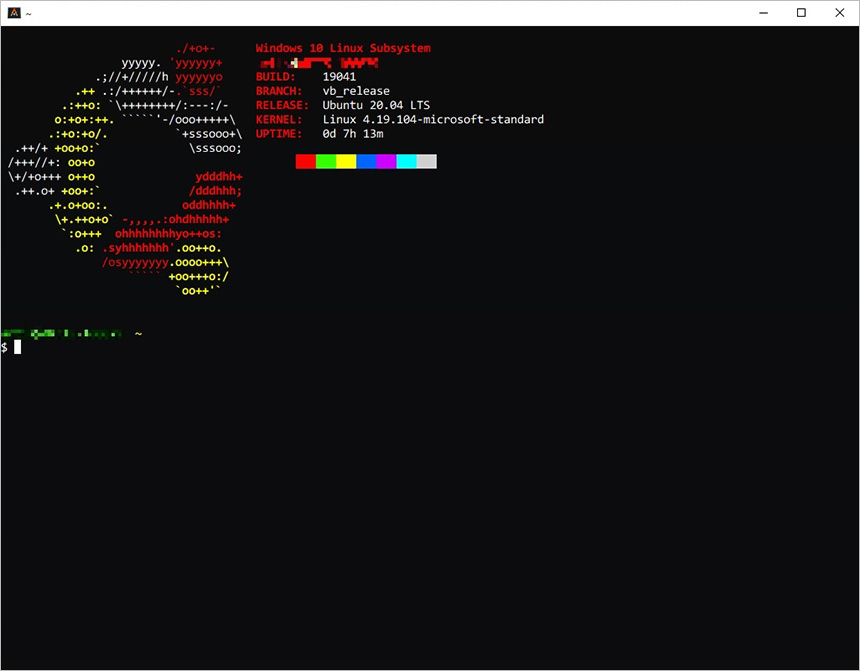Click the cyan color block
860x671 pixels.
406,161
